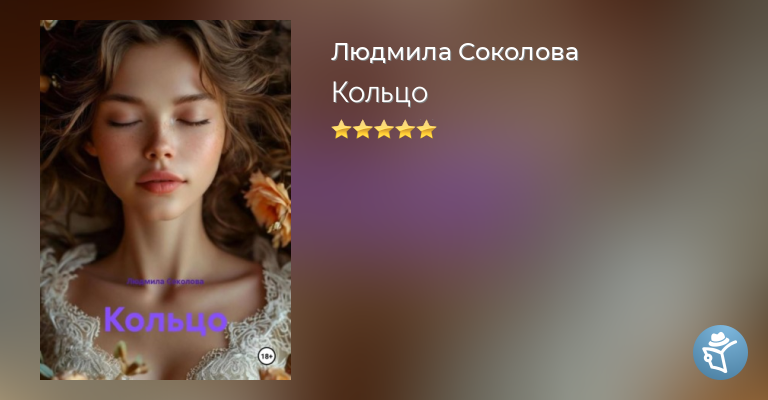Click the fourth rating star
768x400 pixels.
[406, 130]
